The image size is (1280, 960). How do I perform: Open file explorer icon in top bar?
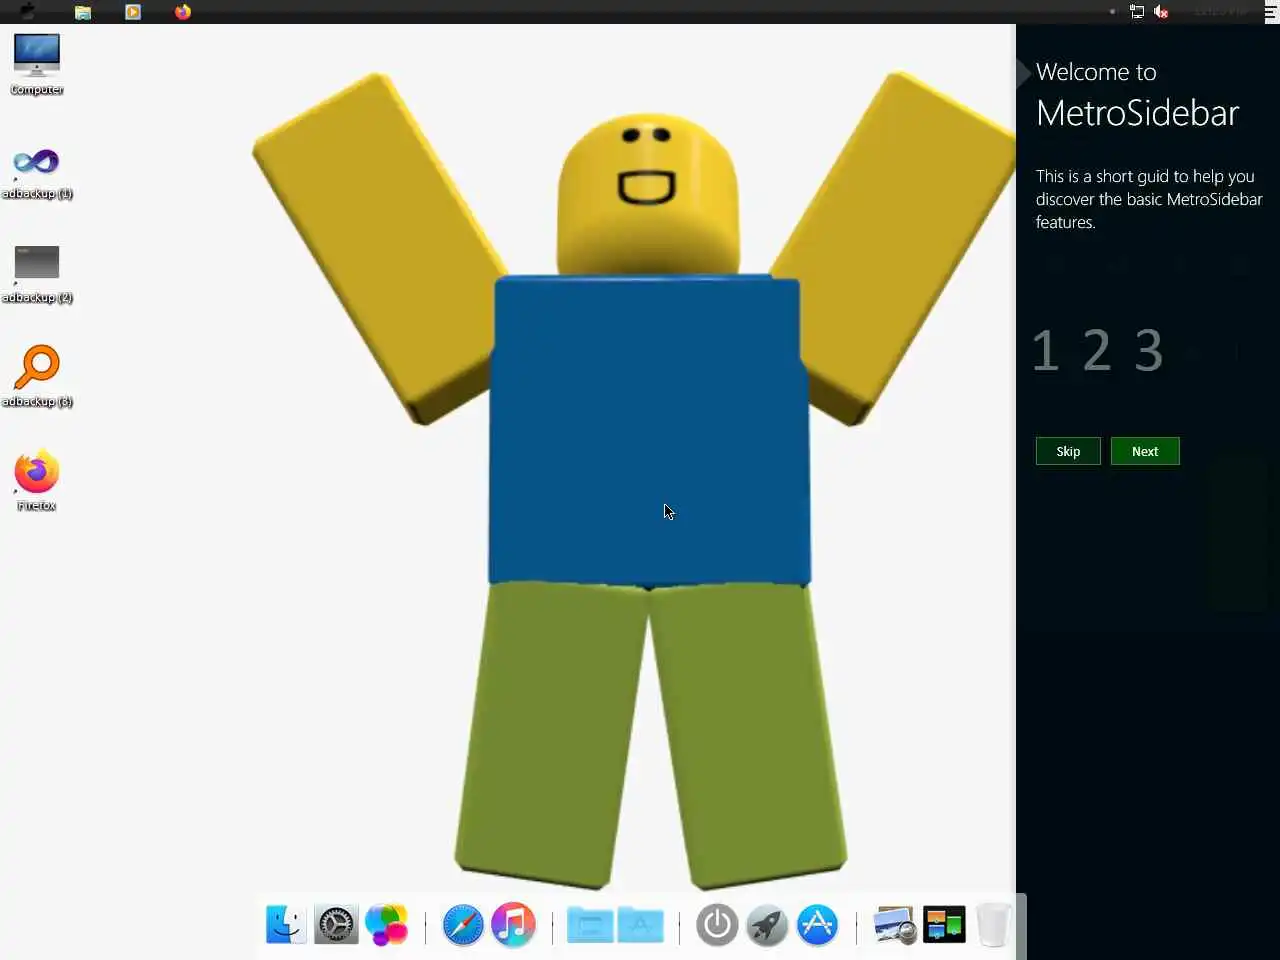click(x=83, y=12)
